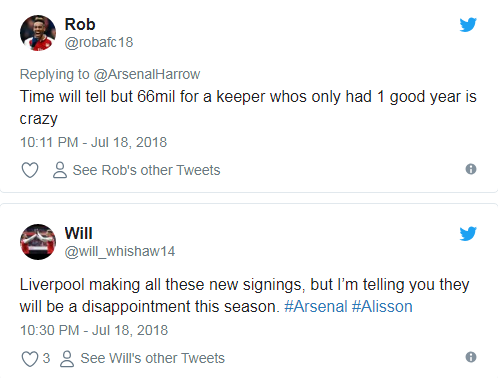This screenshot has height=378, width=498.
Task: Click See Rob's other Tweets link
Action: pos(146,170)
